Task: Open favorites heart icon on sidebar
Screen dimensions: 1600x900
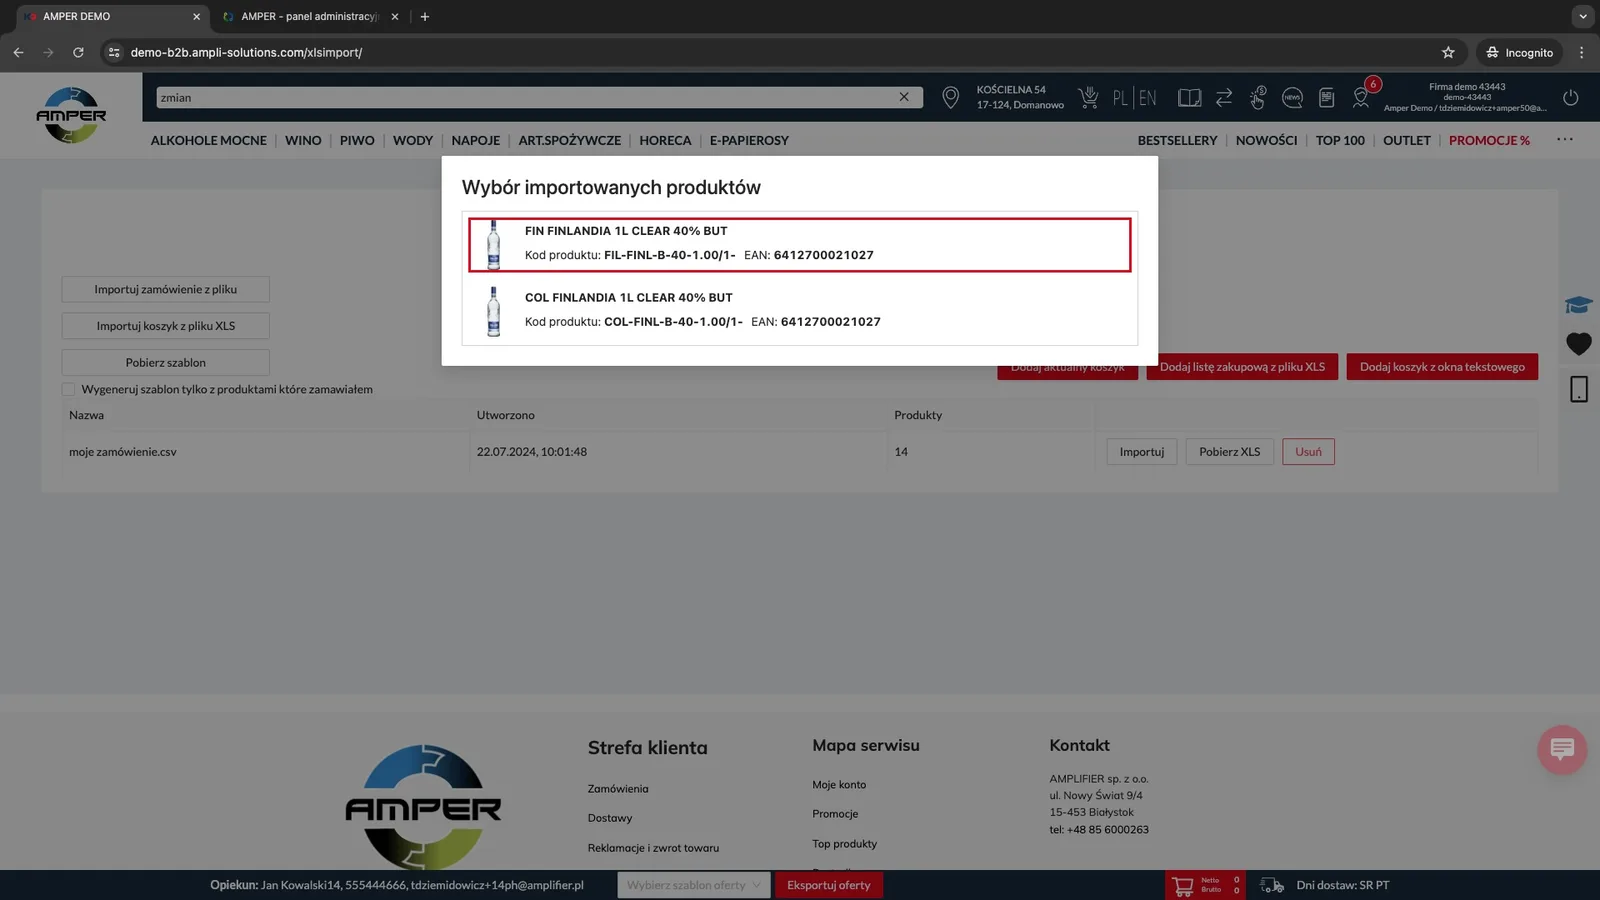Action: coord(1579,344)
